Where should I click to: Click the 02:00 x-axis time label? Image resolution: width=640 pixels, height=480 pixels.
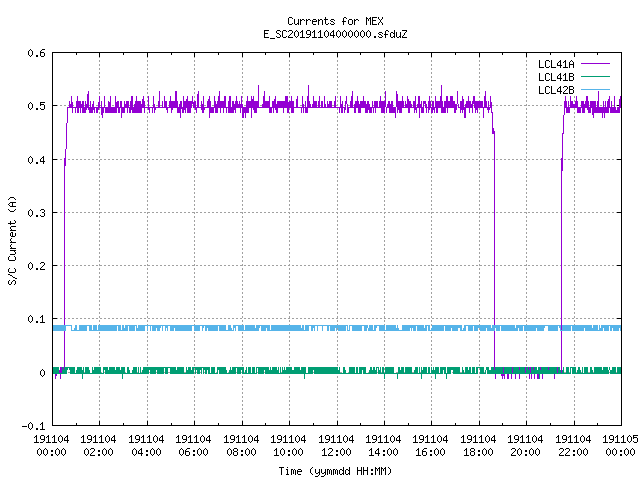click(x=98, y=452)
